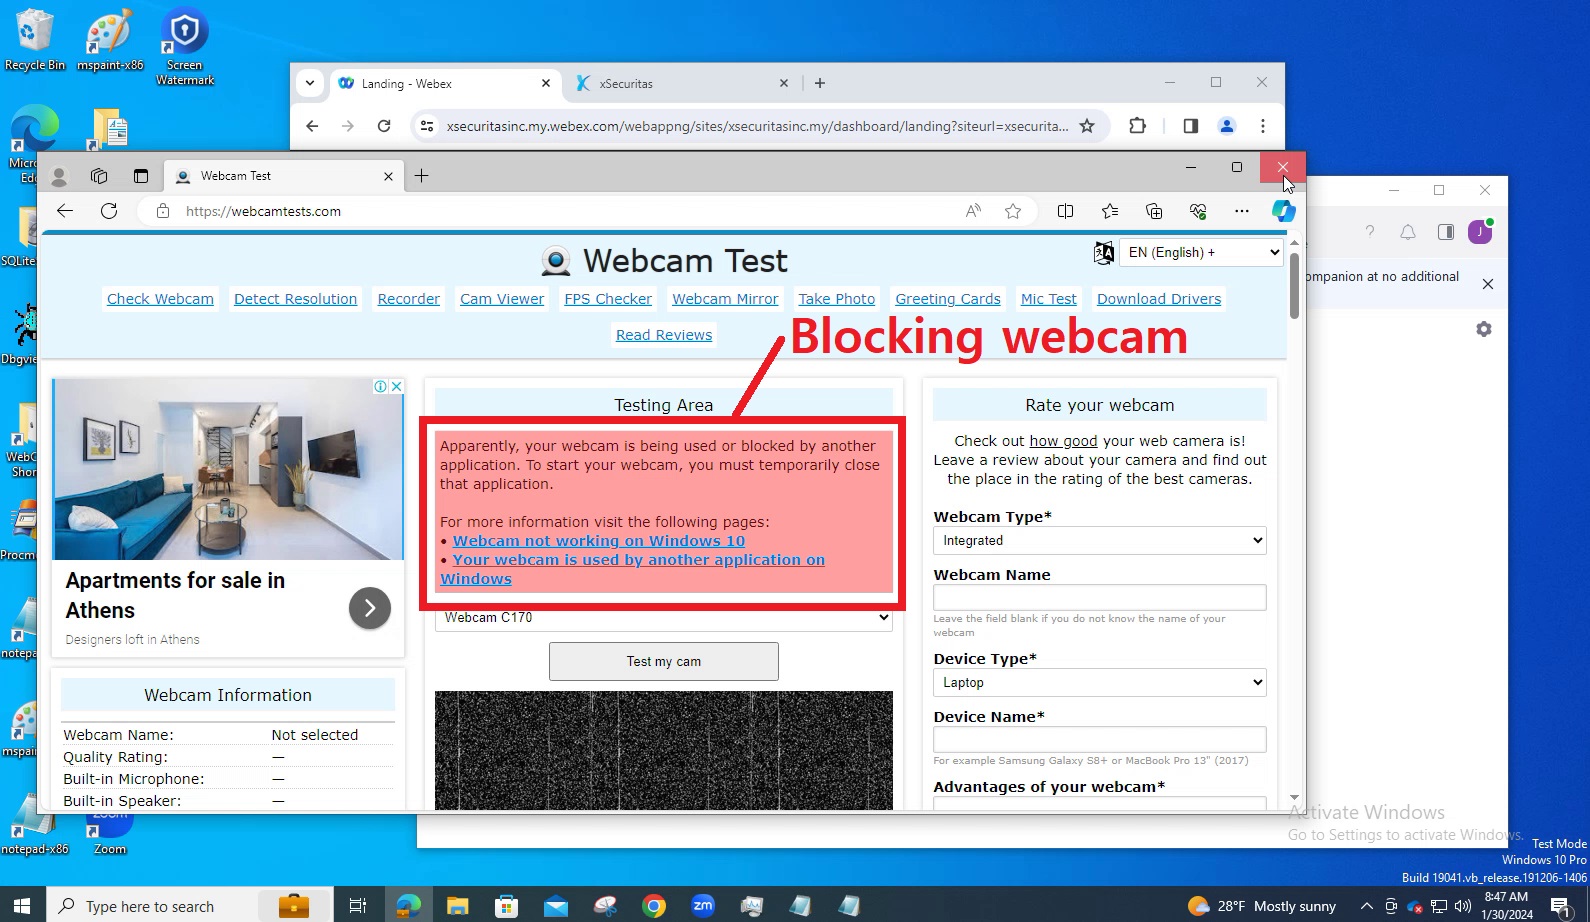Click Refresh button in Edge
The image size is (1590, 922).
click(x=109, y=211)
